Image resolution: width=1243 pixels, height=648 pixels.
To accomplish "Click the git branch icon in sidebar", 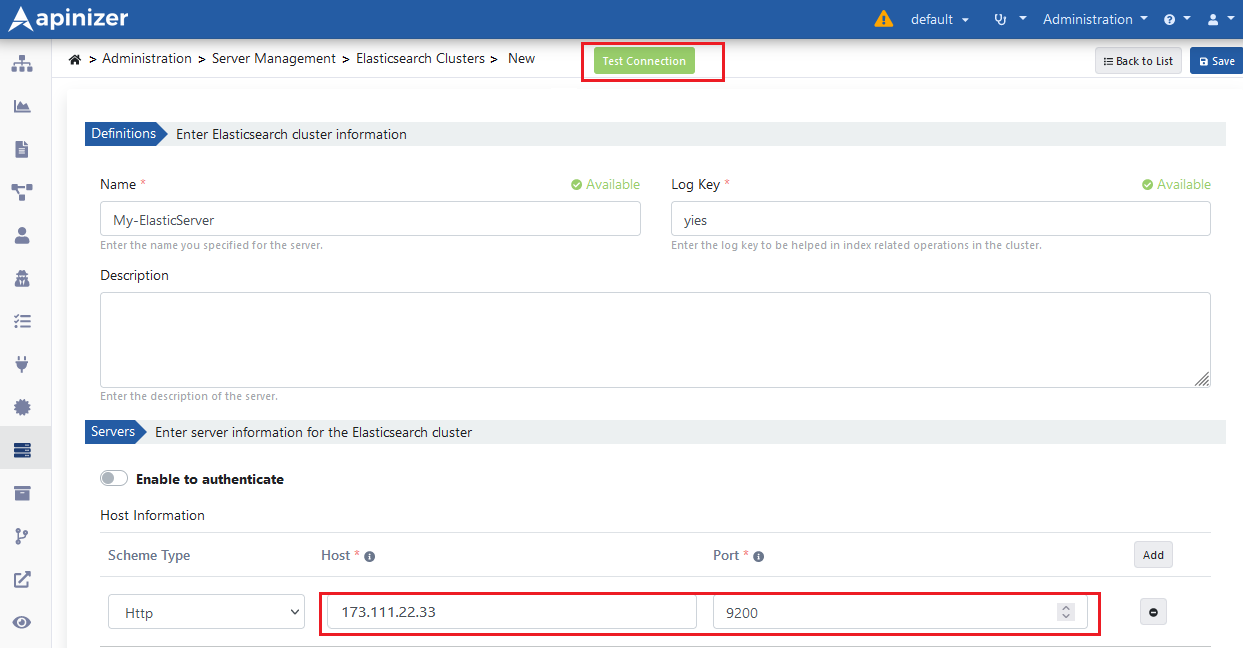I will click(x=22, y=536).
